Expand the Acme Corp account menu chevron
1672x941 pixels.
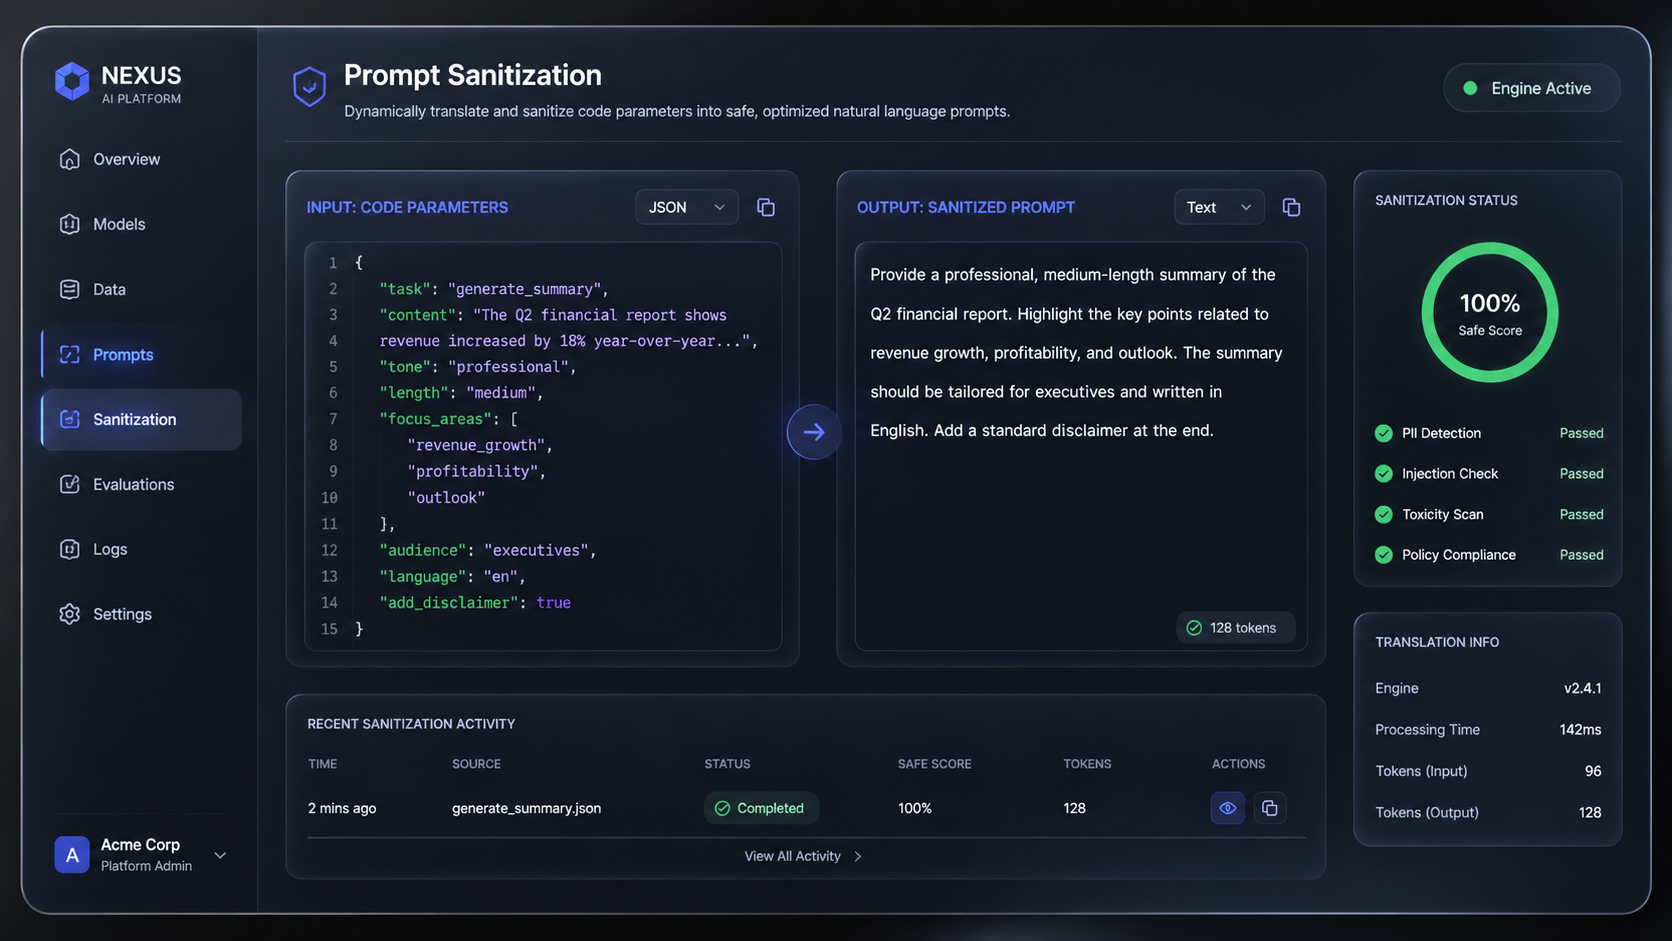pos(220,855)
